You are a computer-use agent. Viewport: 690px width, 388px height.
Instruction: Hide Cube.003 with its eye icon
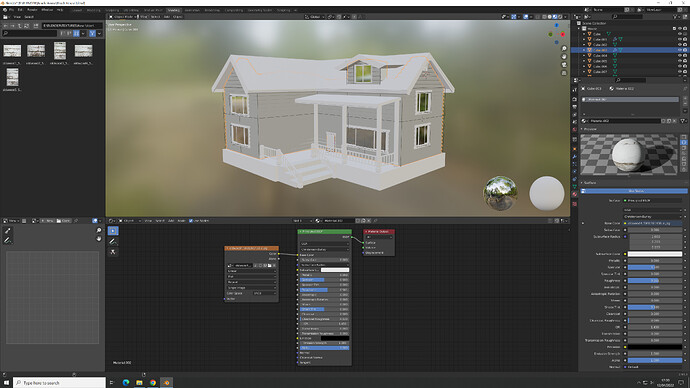pyautogui.click(x=679, y=50)
